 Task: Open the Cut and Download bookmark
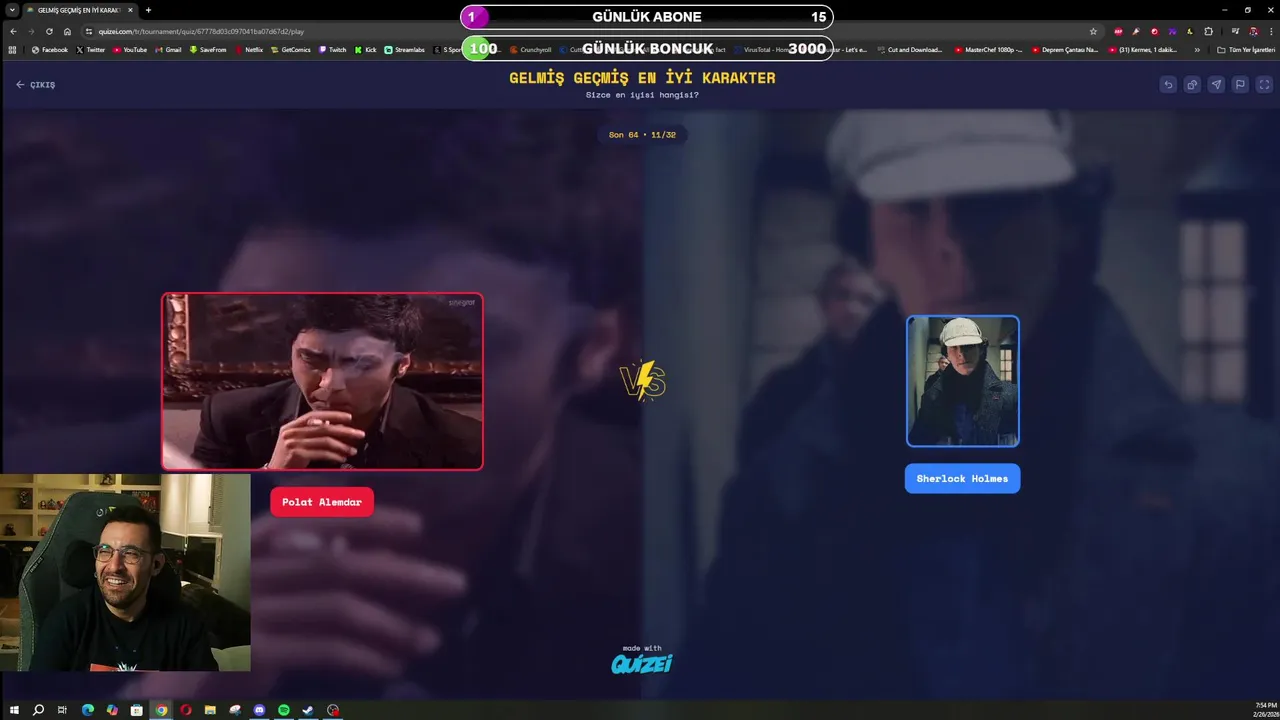tap(910, 49)
